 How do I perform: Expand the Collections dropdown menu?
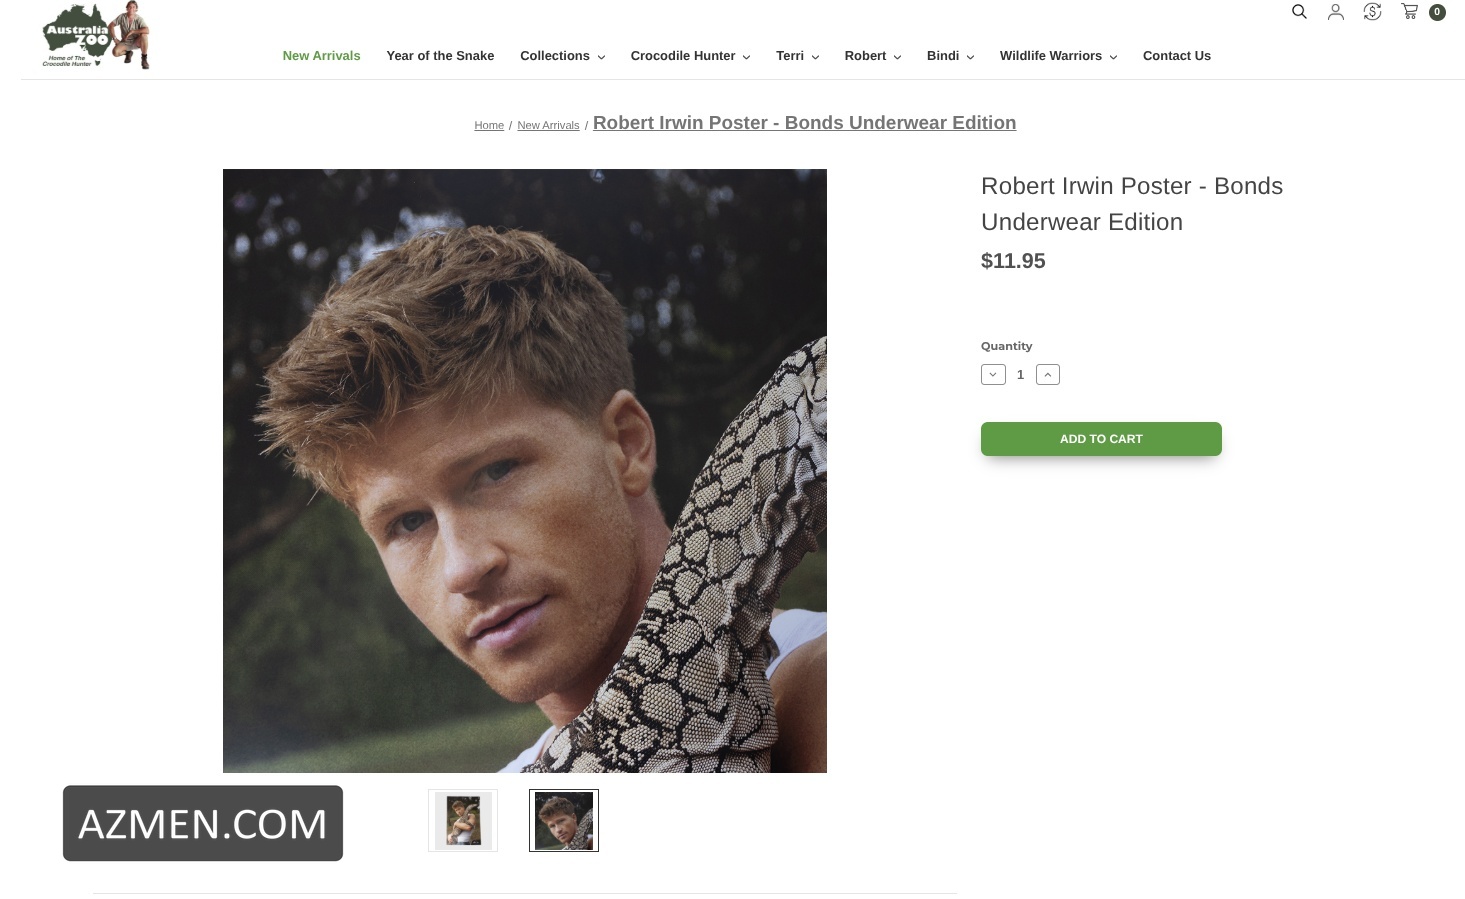click(x=562, y=56)
